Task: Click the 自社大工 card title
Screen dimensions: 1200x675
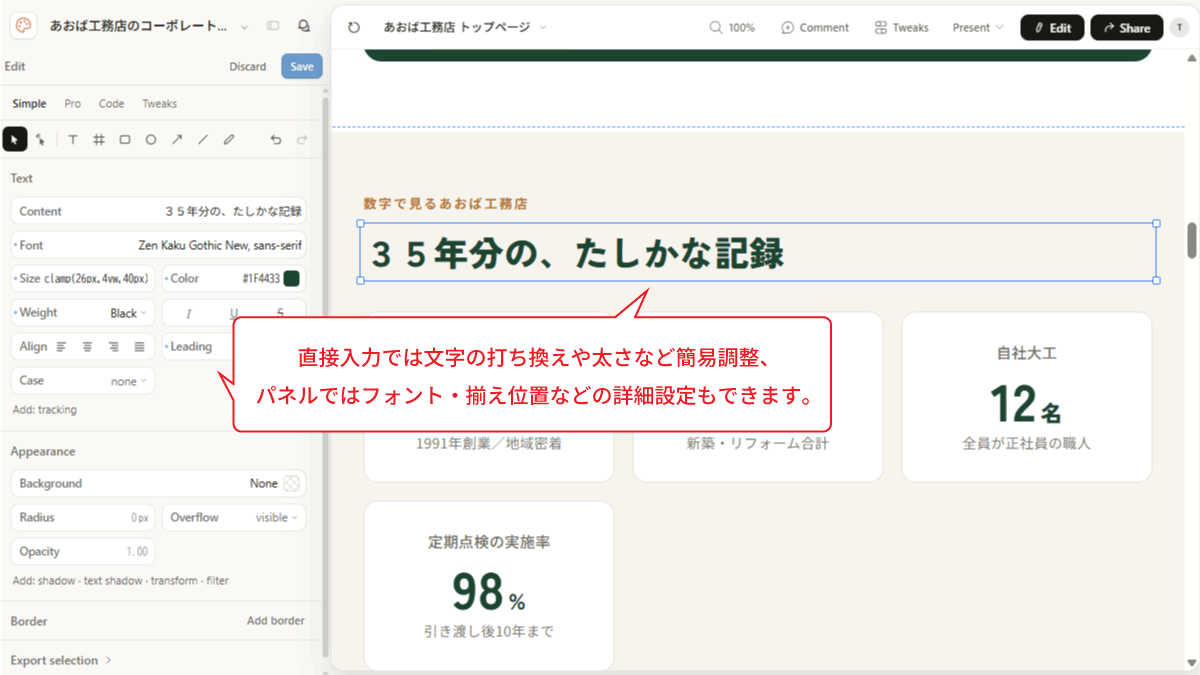Action: (x=1027, y=353)
